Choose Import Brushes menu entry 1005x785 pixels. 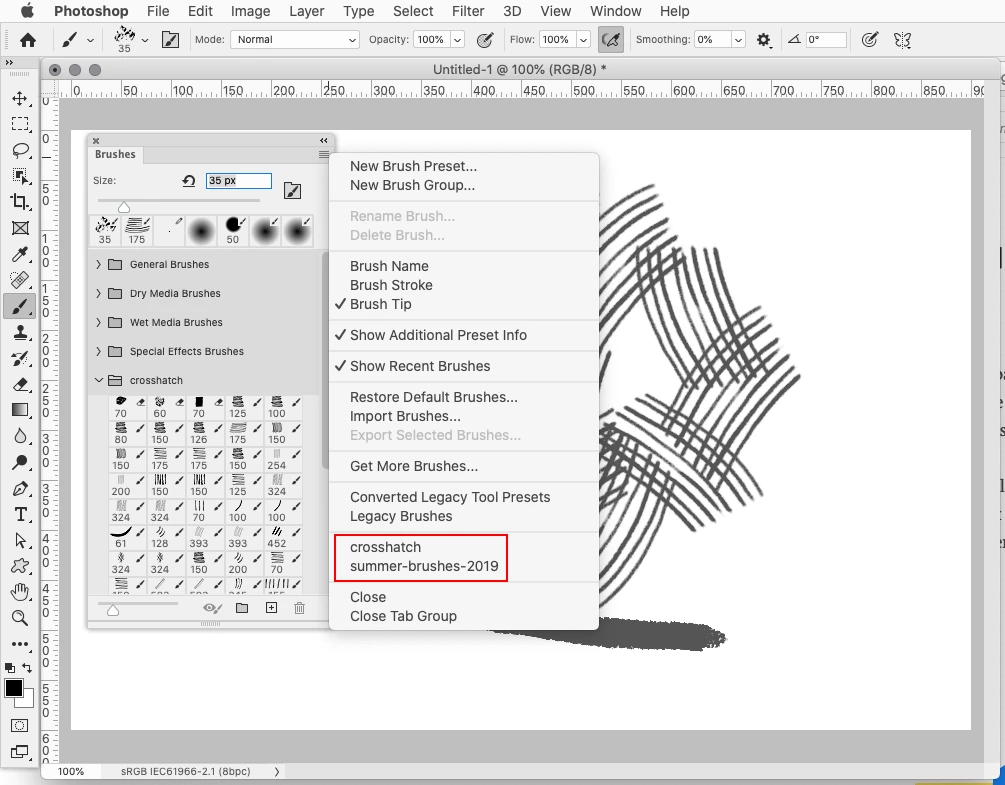(405, 416)
